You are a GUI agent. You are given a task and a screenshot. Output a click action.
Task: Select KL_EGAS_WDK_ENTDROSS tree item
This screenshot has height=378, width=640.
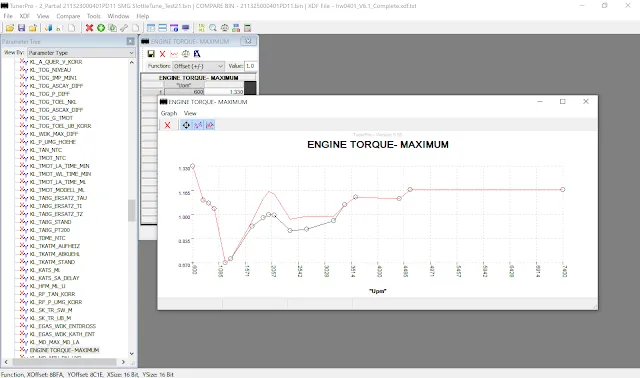pyautogui.click(x=63, y=326)
